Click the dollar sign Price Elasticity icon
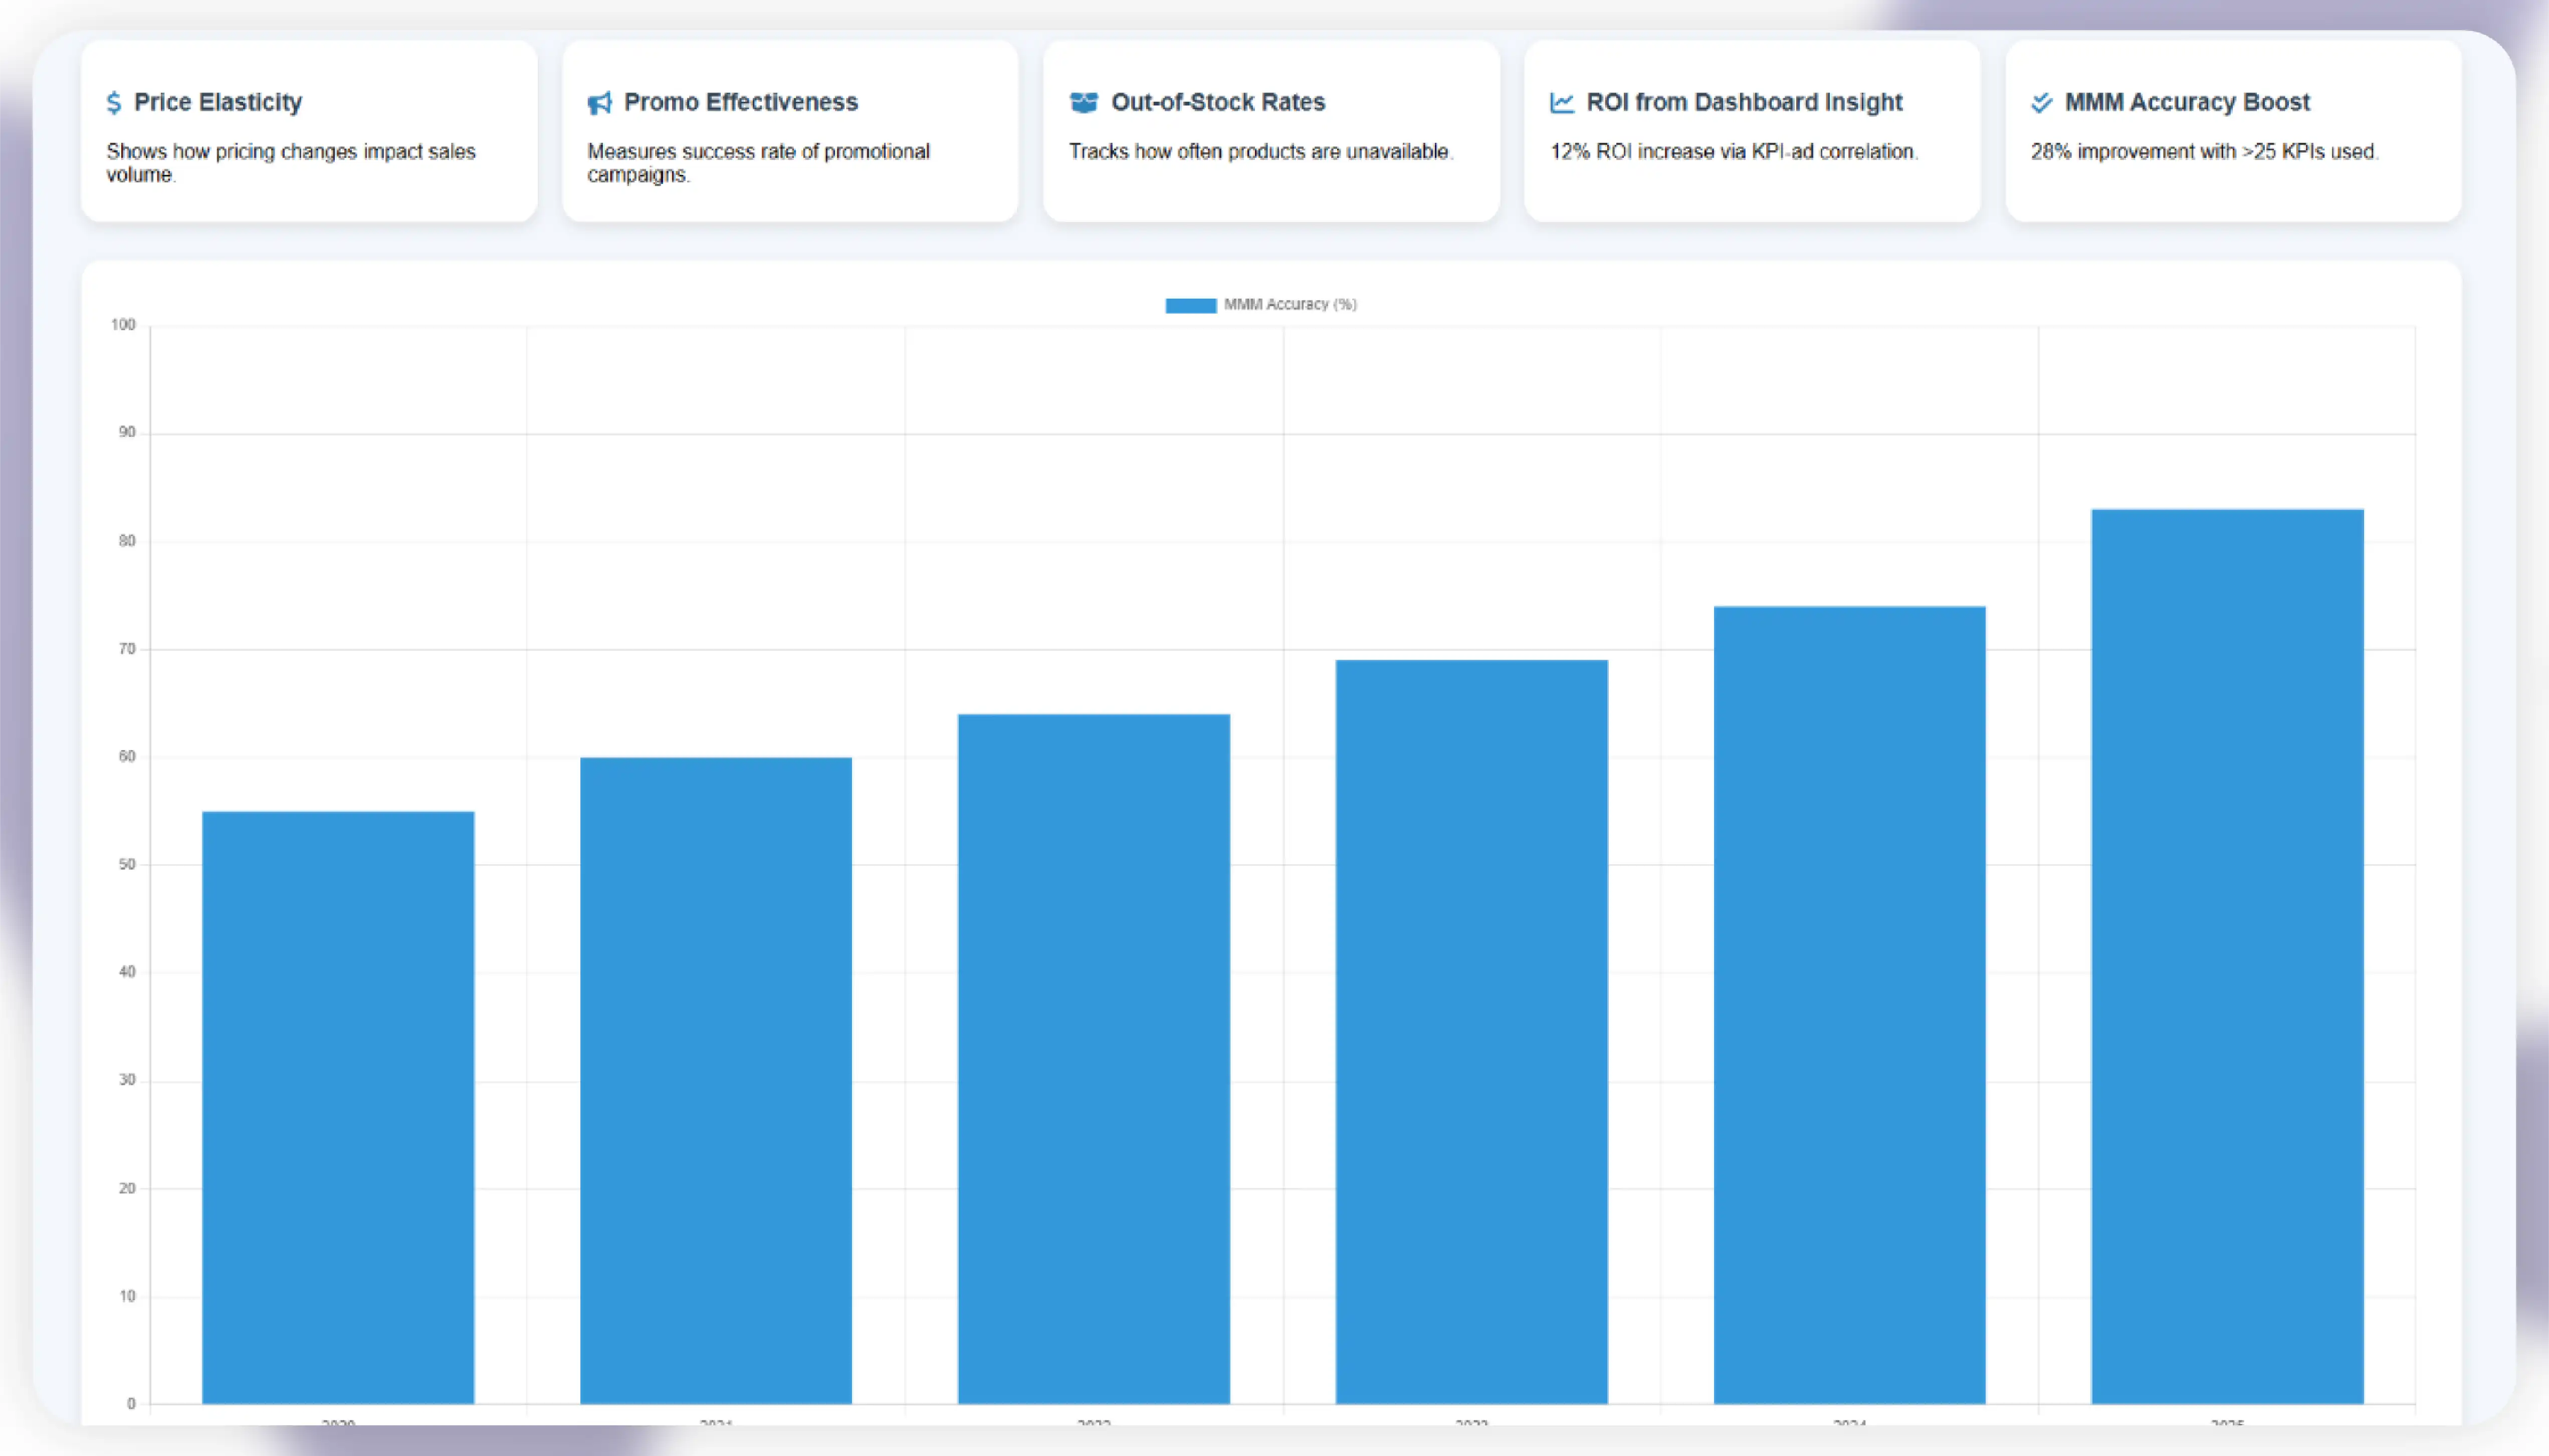The image size is (2549, 1456). 114,103
